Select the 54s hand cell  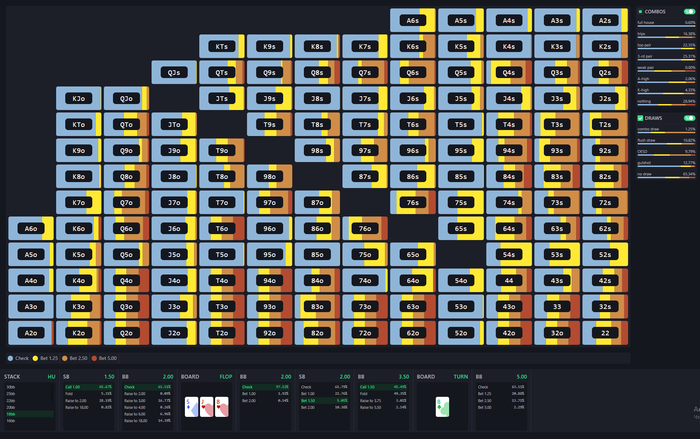(509, 255)
